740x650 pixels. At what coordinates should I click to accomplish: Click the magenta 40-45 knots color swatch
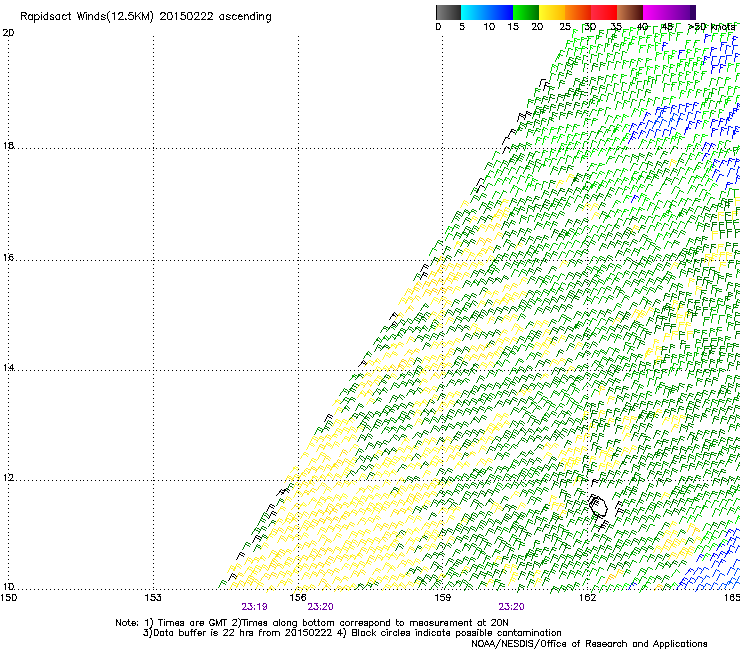[656, 12]
